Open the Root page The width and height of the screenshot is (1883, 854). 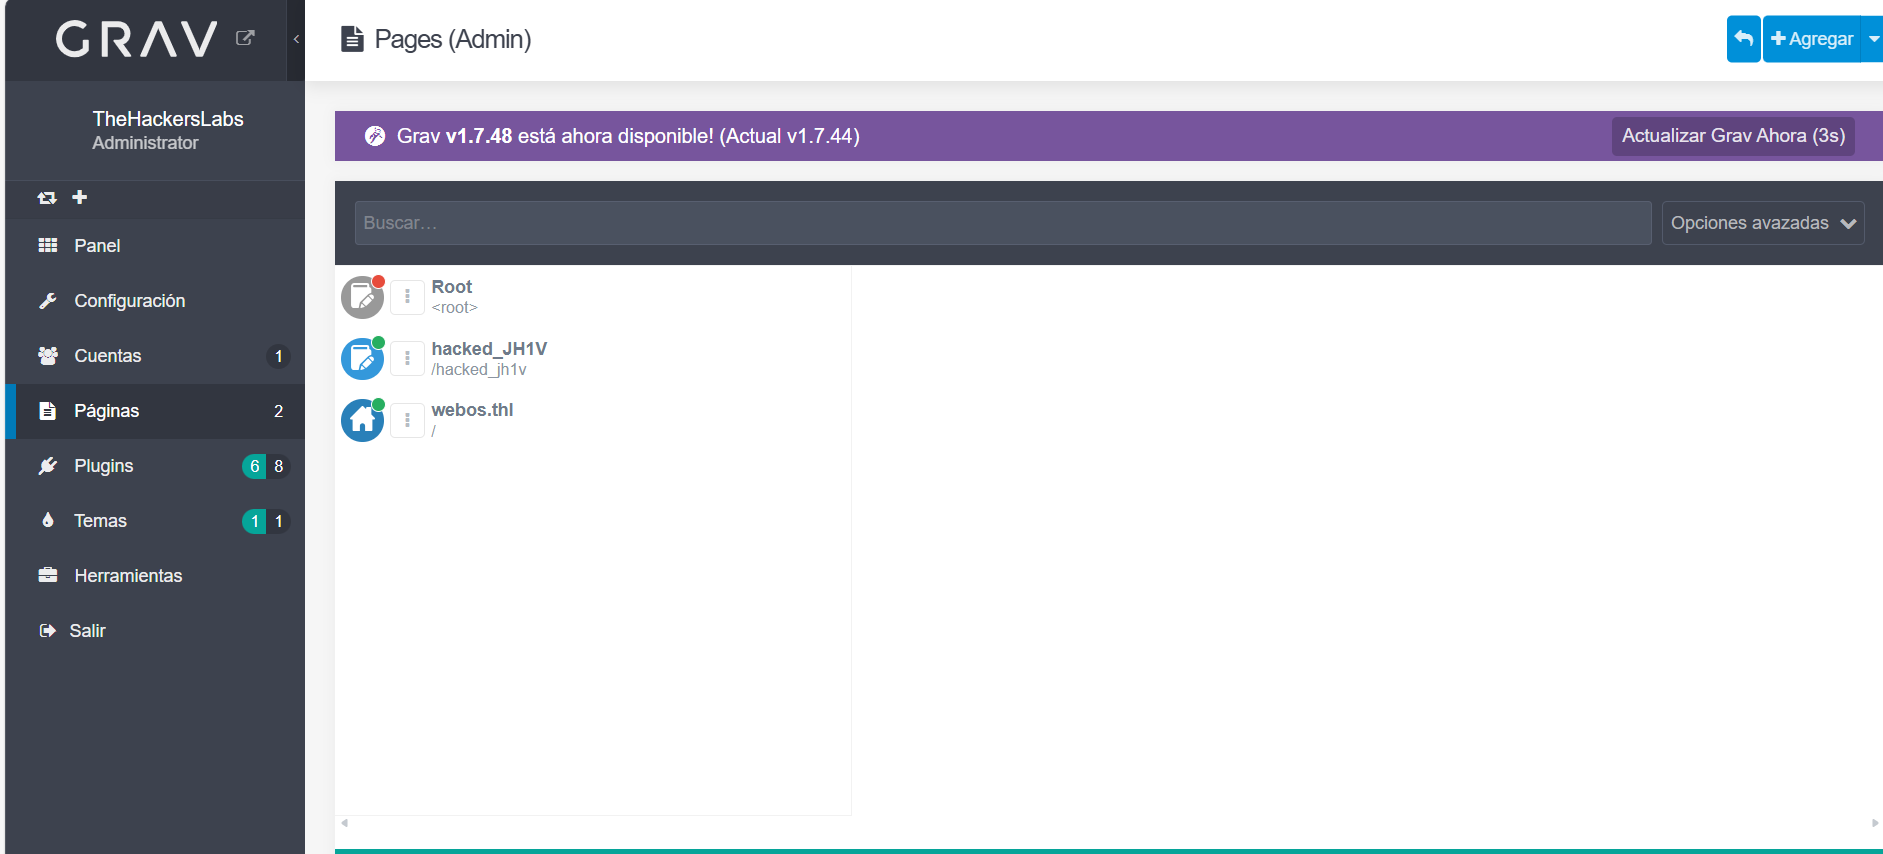coord(452,287)
